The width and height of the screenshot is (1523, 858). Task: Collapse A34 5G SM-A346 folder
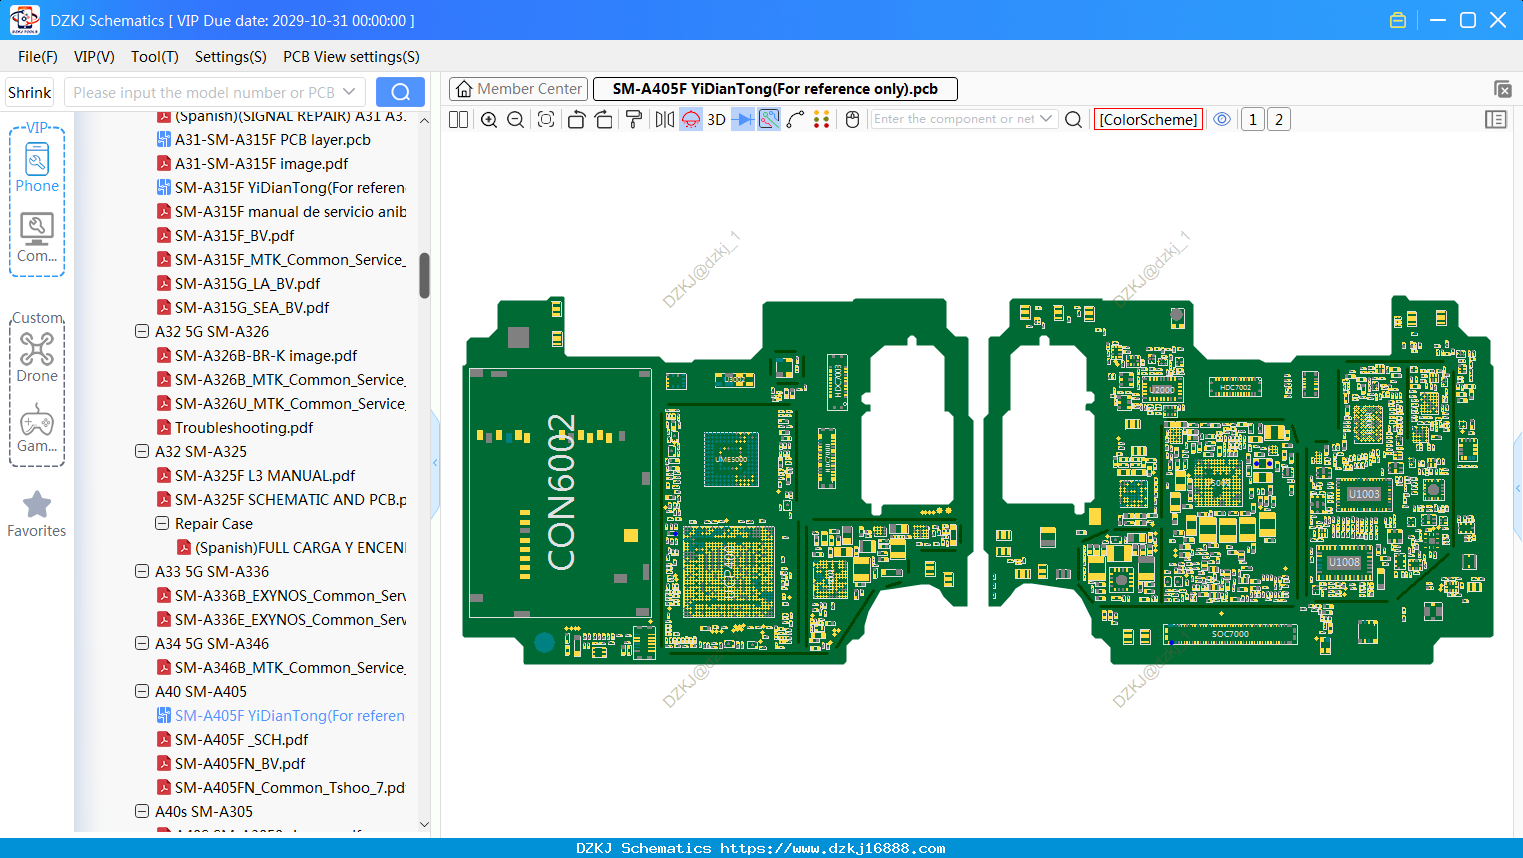pyautogui.click(x=142, y=643)
